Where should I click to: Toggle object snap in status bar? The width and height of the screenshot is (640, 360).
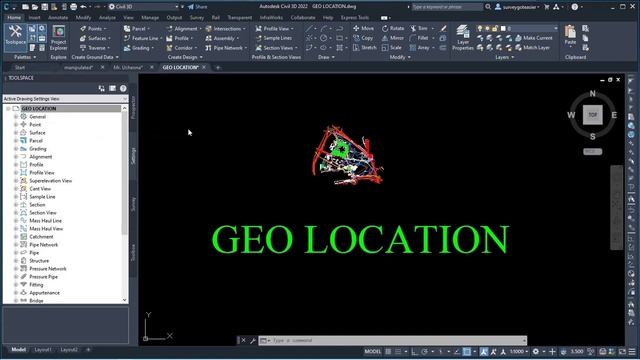tap(467, 351)
